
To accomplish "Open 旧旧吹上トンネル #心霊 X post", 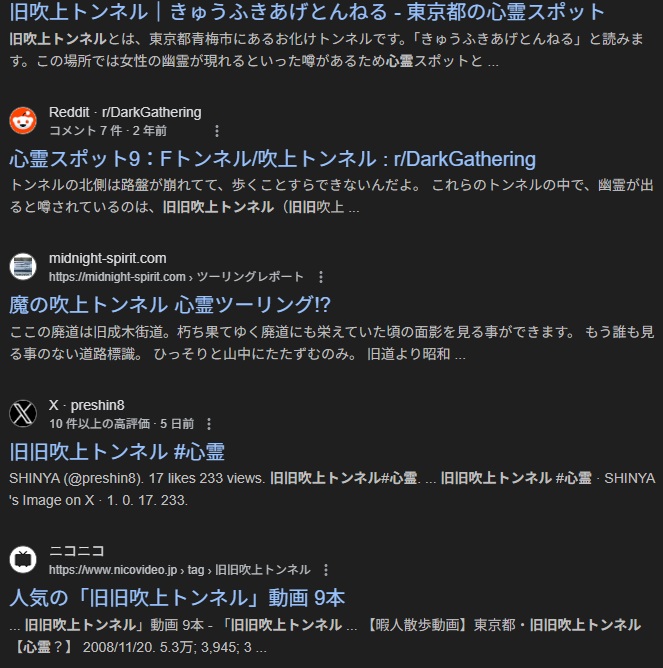I will [x=117, y=452].
